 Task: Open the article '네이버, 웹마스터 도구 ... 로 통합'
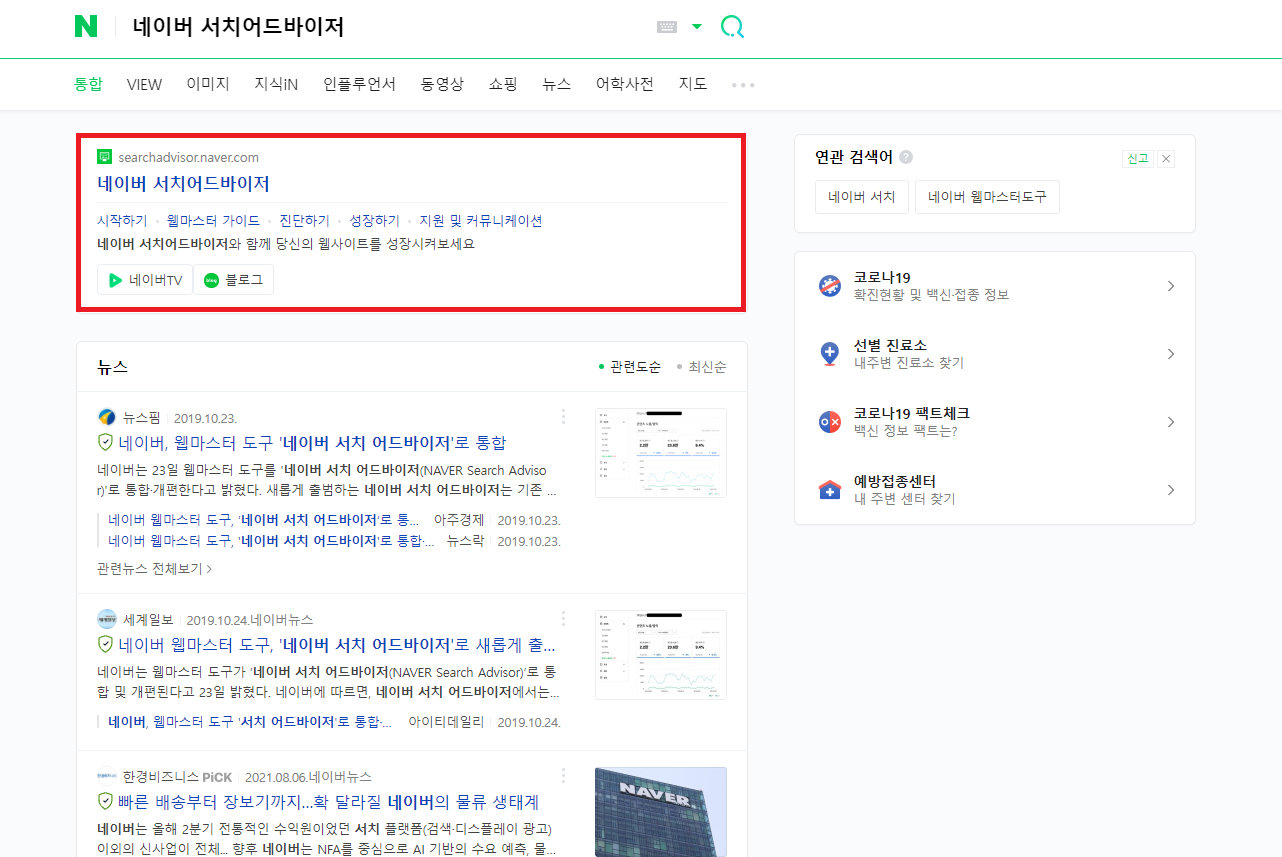(x=313, y=443)
